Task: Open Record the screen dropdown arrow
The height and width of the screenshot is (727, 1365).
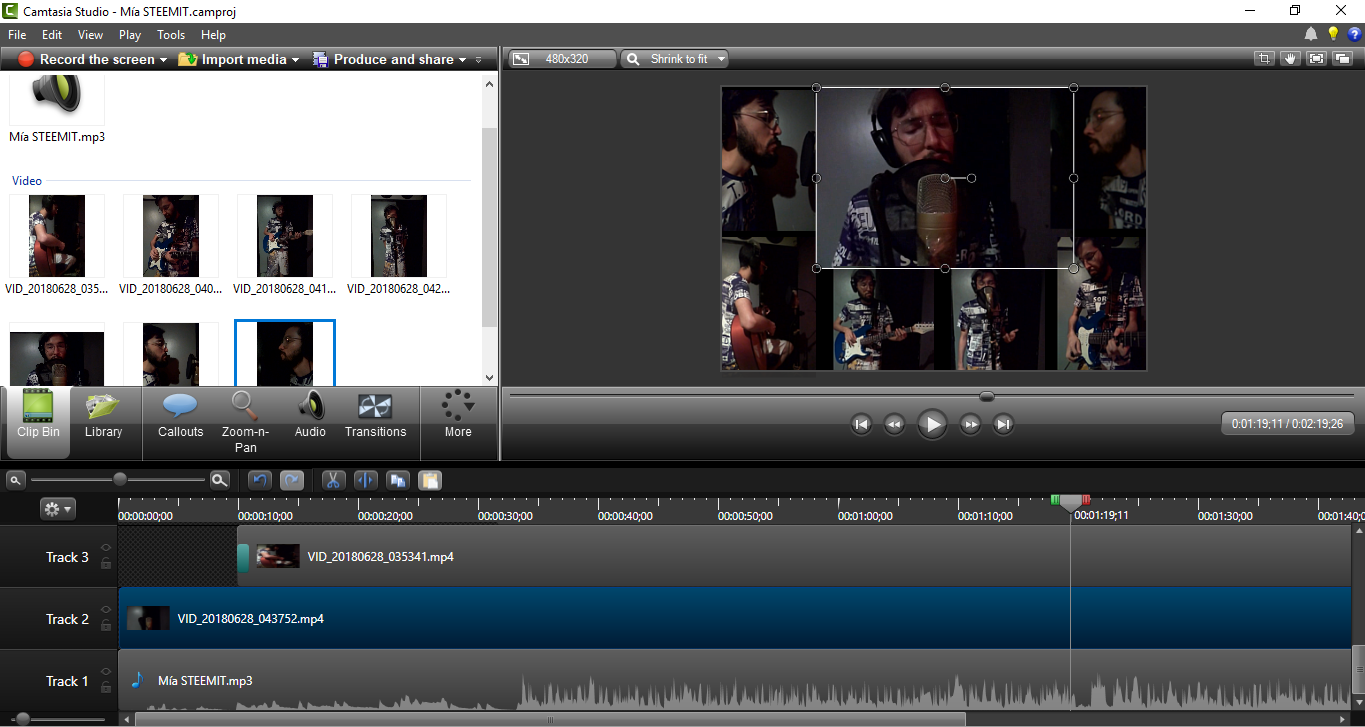Action: 163,60
